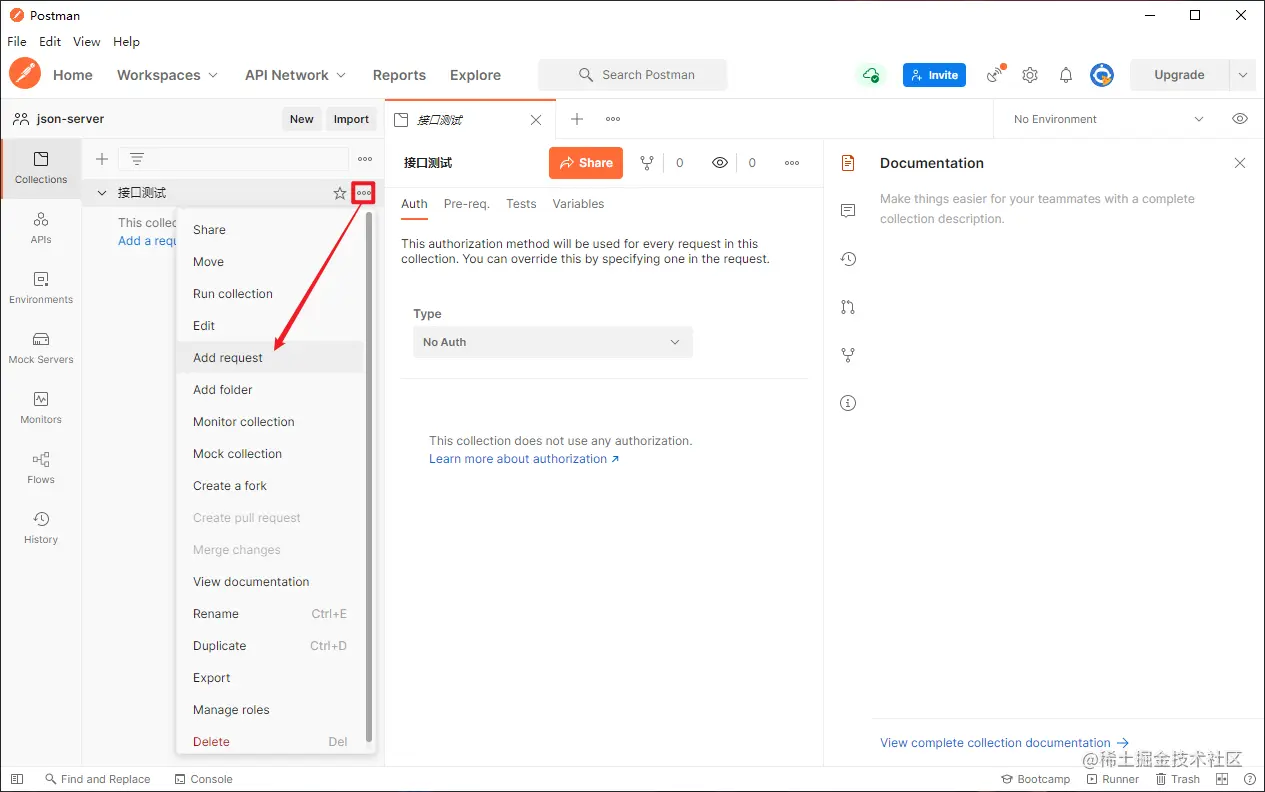Click the Invite button
The width and height of the screenshot is (1265, 792).
[x=934, y=75]
